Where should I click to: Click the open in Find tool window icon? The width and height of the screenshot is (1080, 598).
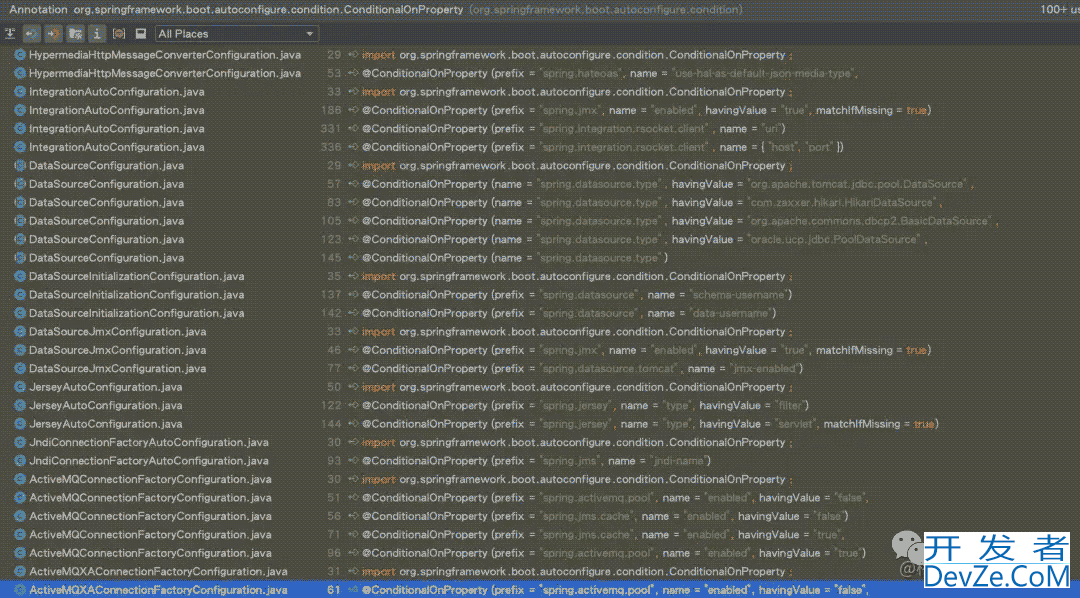(x=141, y=34)
